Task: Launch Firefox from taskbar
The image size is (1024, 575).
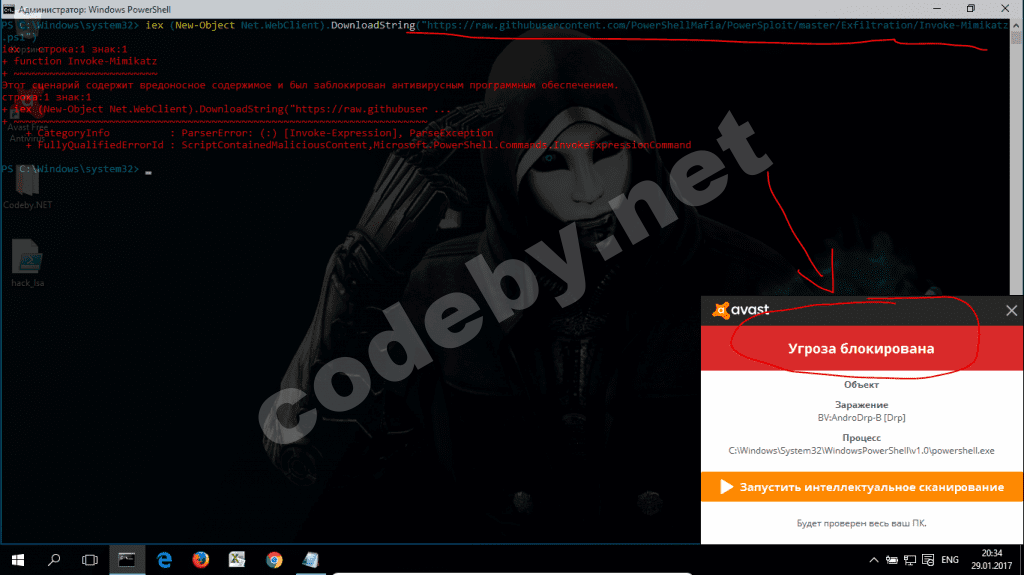Action: pos(200,560)
